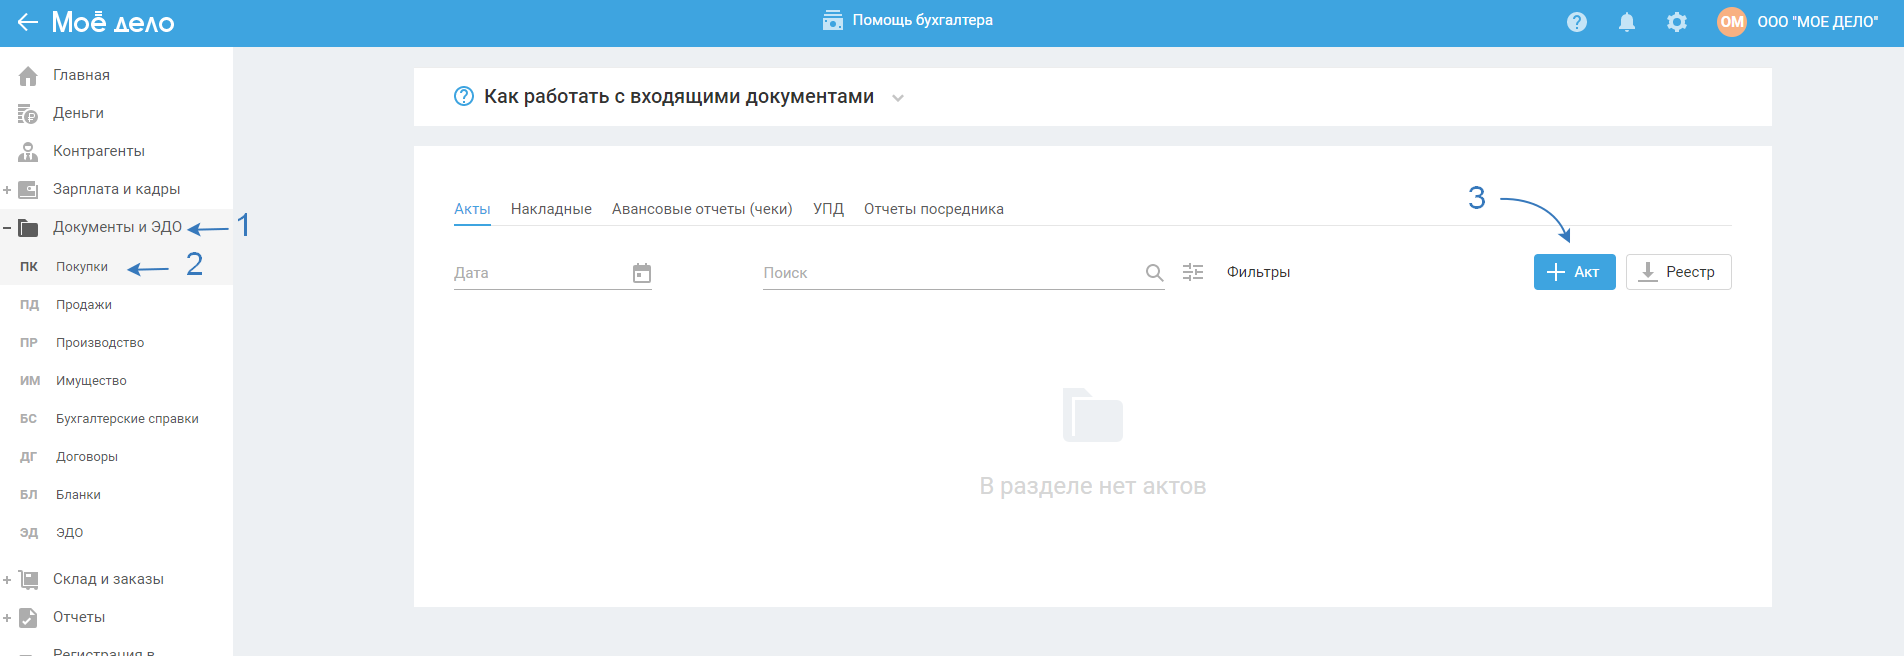Expand the incoming documents help chevron
The height and width of the screenshot is (656, 1904).
[x=898, y=98]
